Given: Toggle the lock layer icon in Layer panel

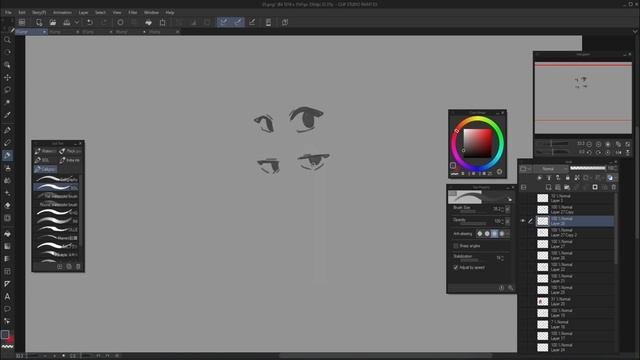Looking at the screenshot, I should click(567, 178).
